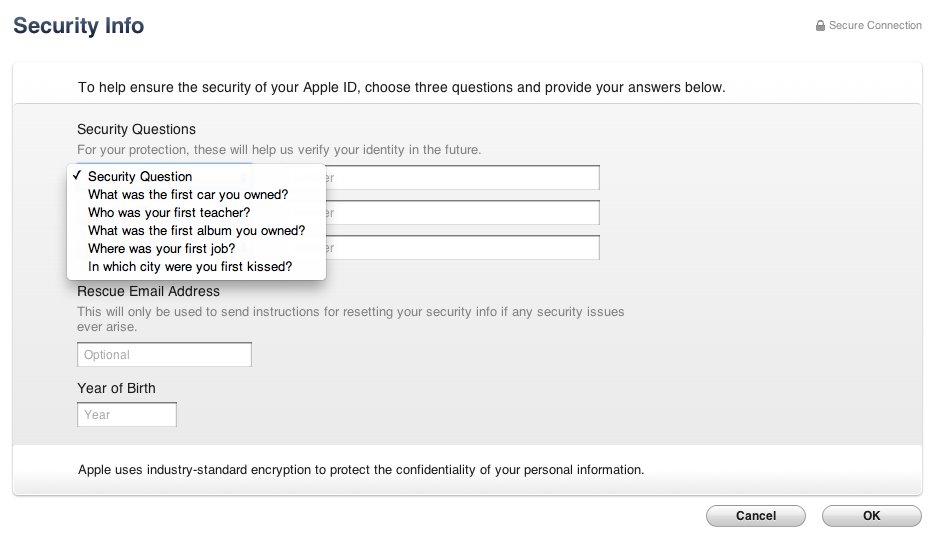Click the Secure Connection padlock icon
The image size is (941, 544).
820,26
